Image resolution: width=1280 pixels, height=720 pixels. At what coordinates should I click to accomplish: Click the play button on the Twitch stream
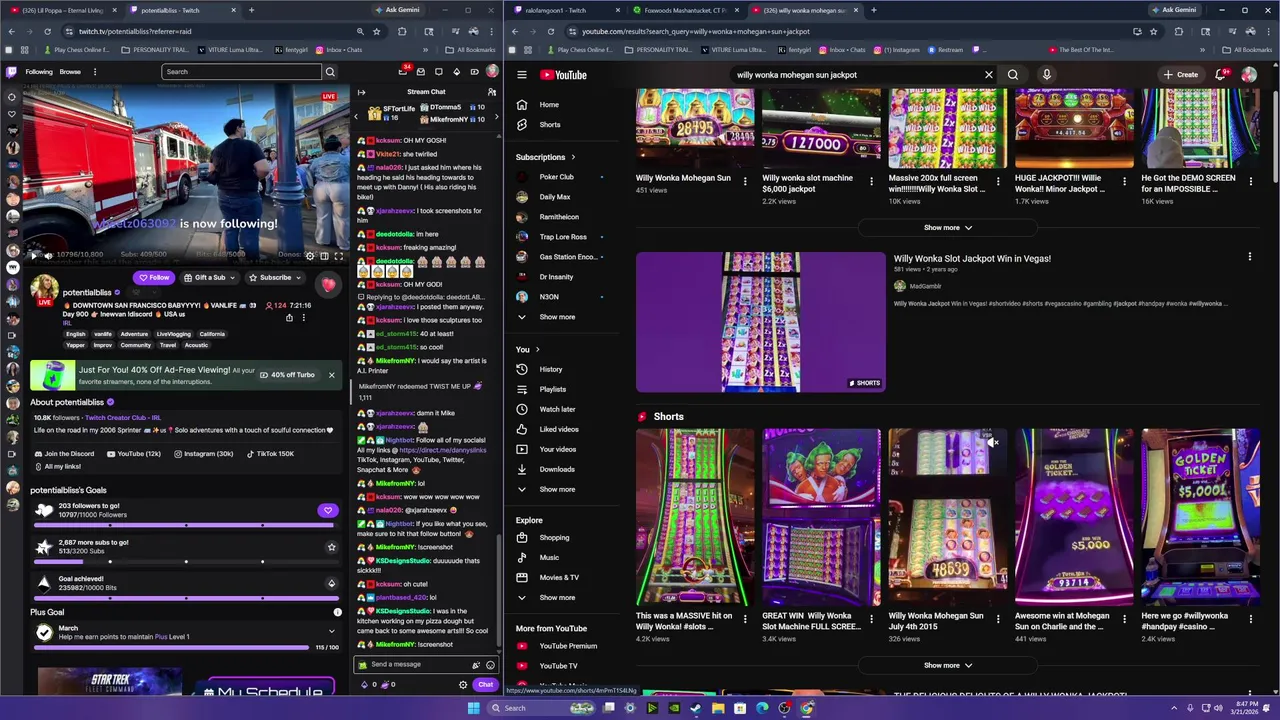tap(33, 255)
